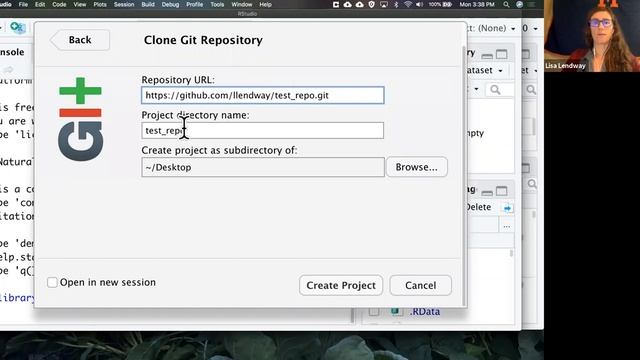Open the View menu

click(80, 4)
